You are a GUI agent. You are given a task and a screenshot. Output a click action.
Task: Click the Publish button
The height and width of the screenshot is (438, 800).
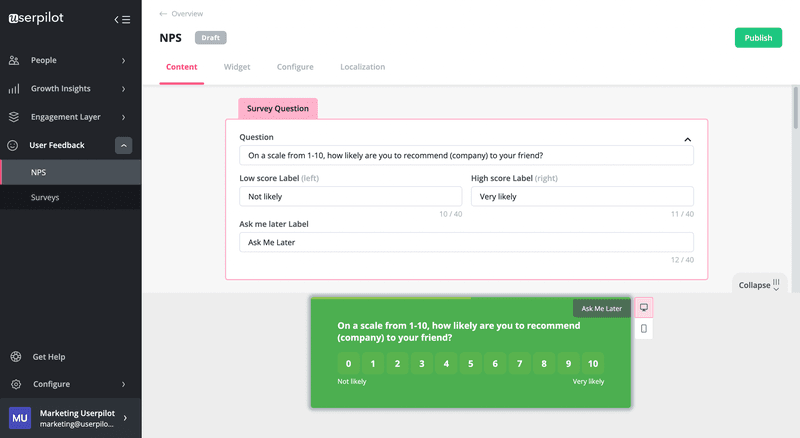(x=758, y=38)
